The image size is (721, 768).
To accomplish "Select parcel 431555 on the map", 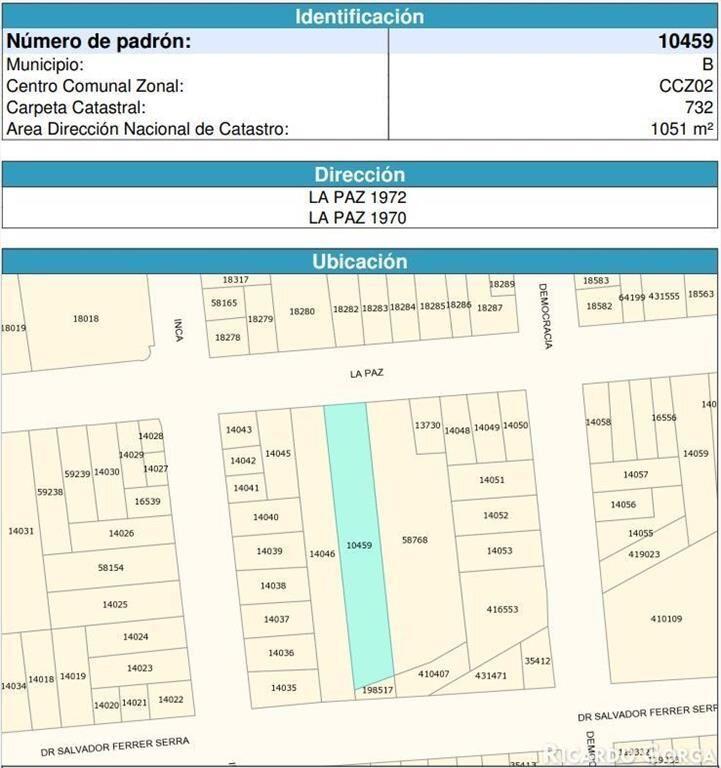I will (x=664, y=296).
